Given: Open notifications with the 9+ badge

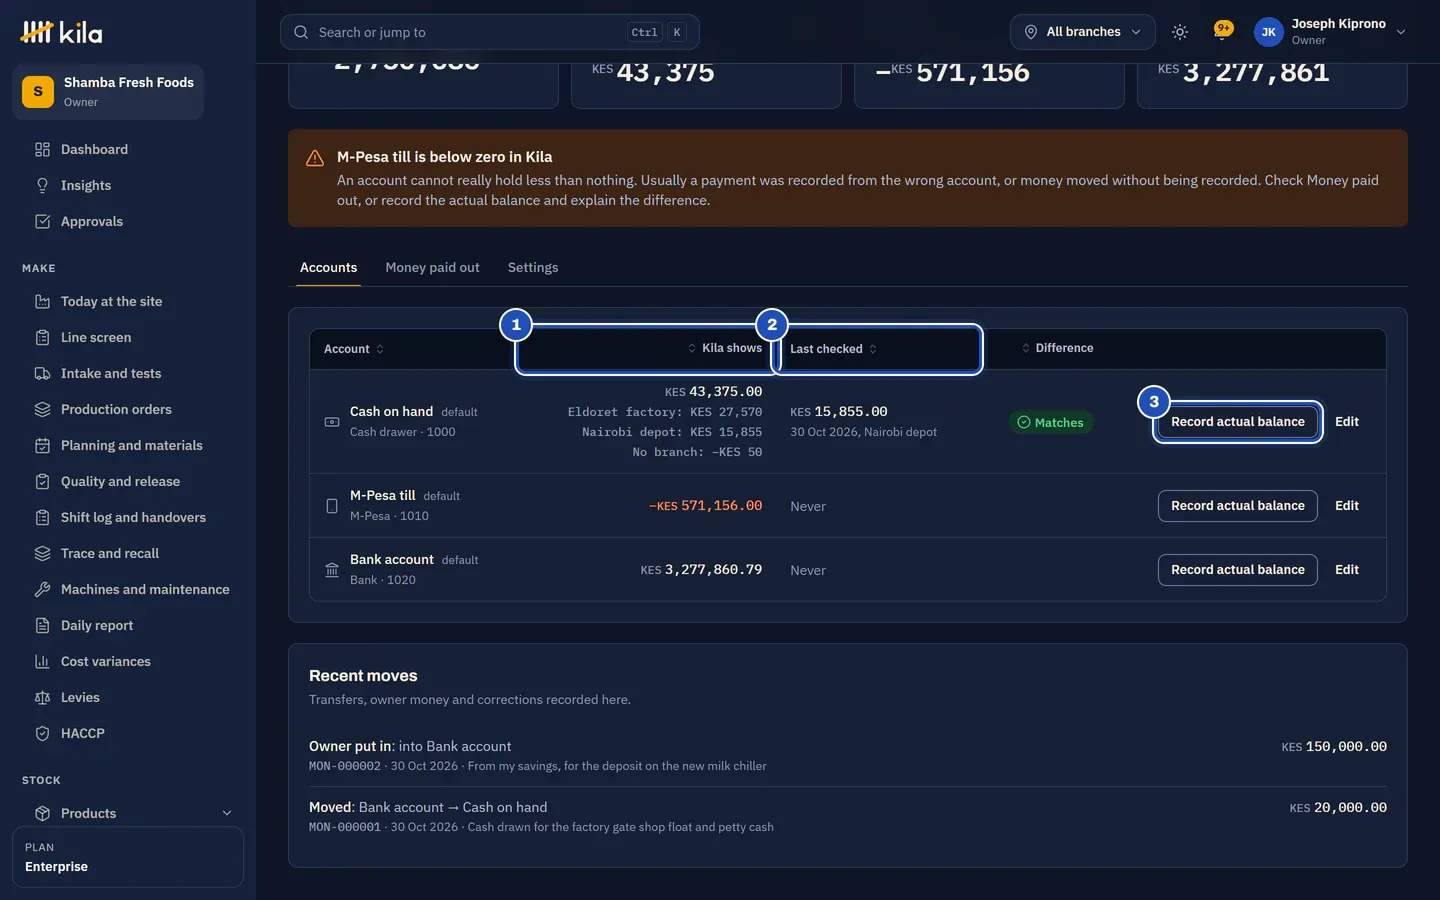Looking at the screenshot, I should coord(1222,32).
